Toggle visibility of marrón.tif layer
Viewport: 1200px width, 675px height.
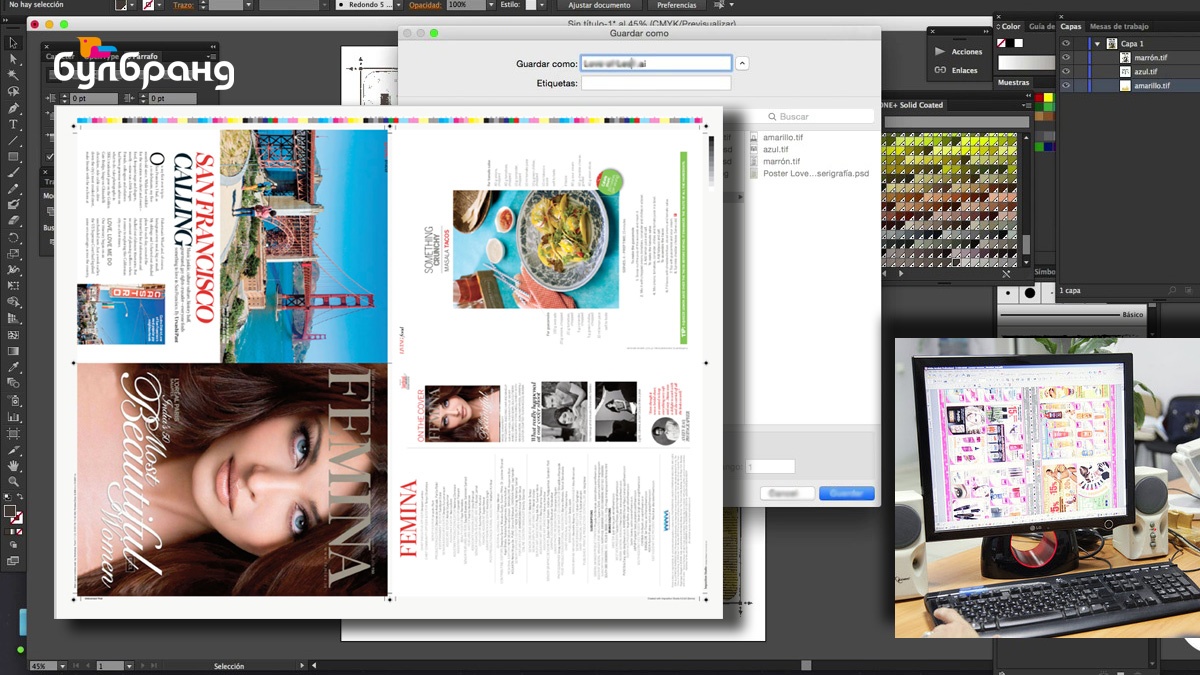coord(1066,58)
